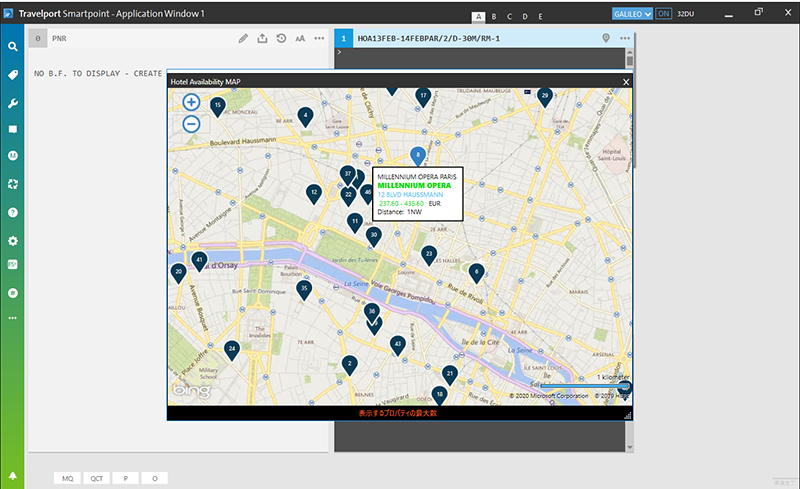The image size is (800, 489).
Task: Select hotel pin 43 on map
Action: tap(397, 345)
